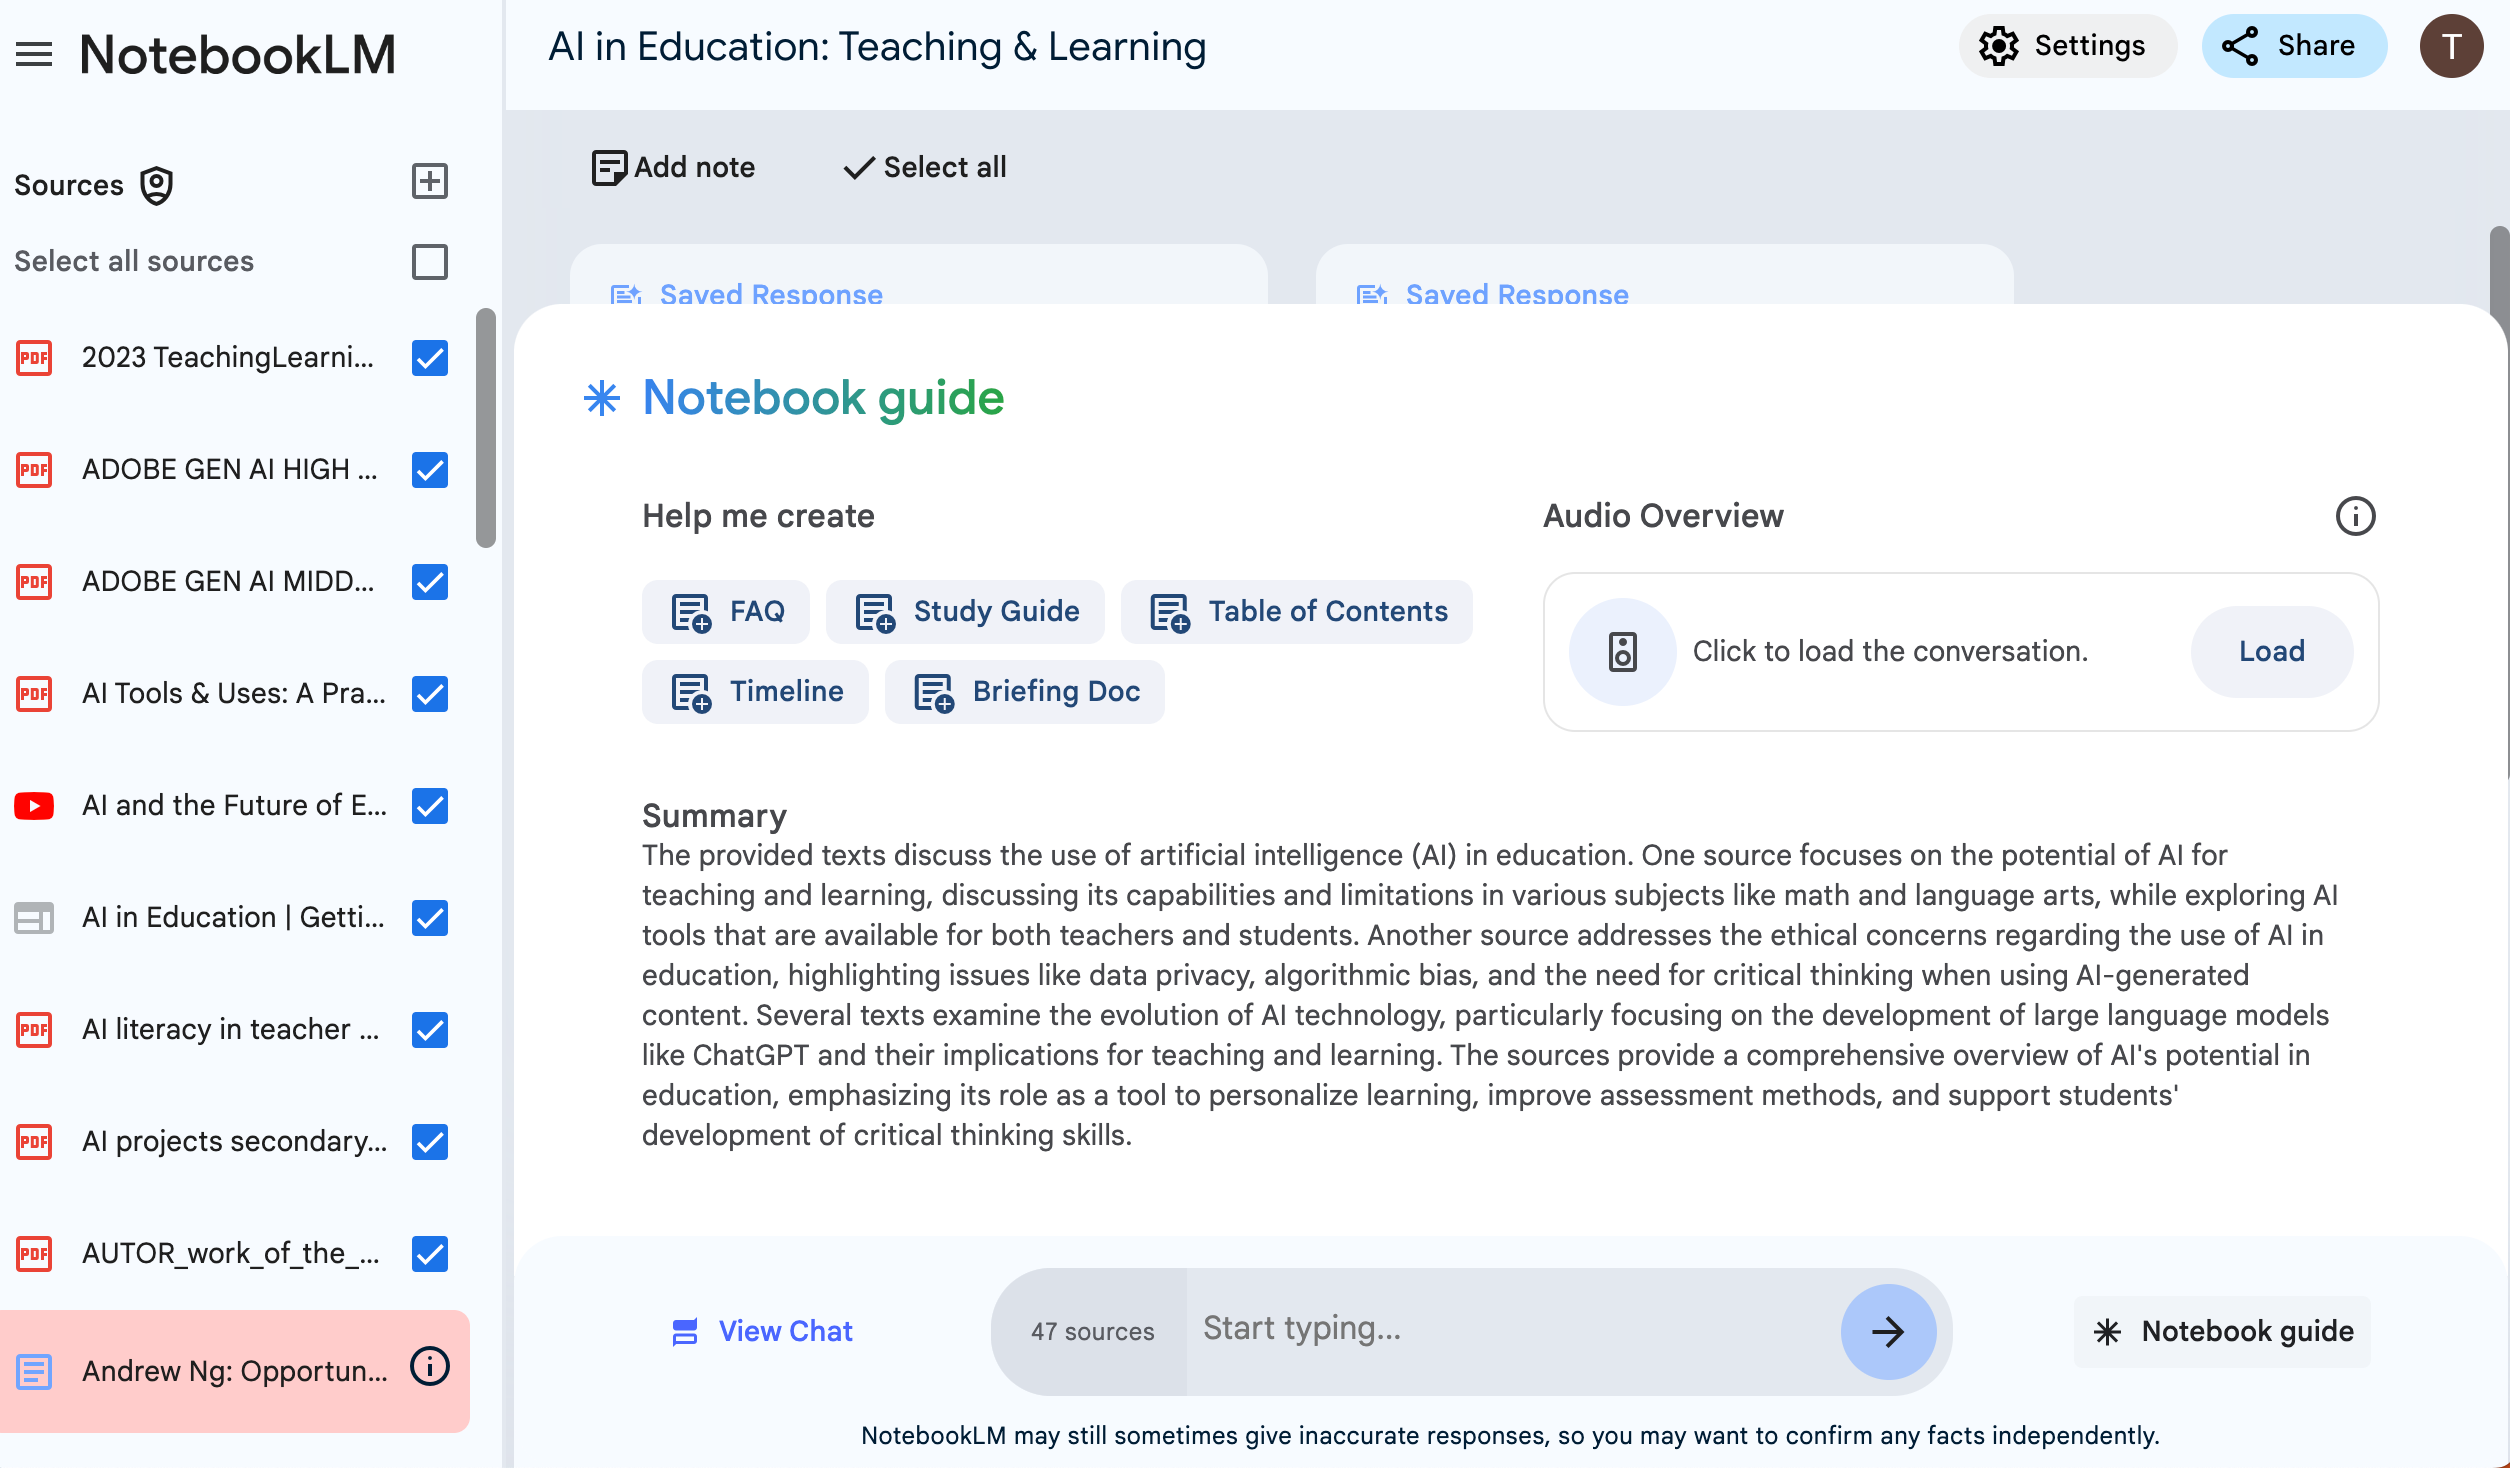The image size is (2510, 1468).
Task: Click text document icon of Andrew Ng source
Action: 34,1372
